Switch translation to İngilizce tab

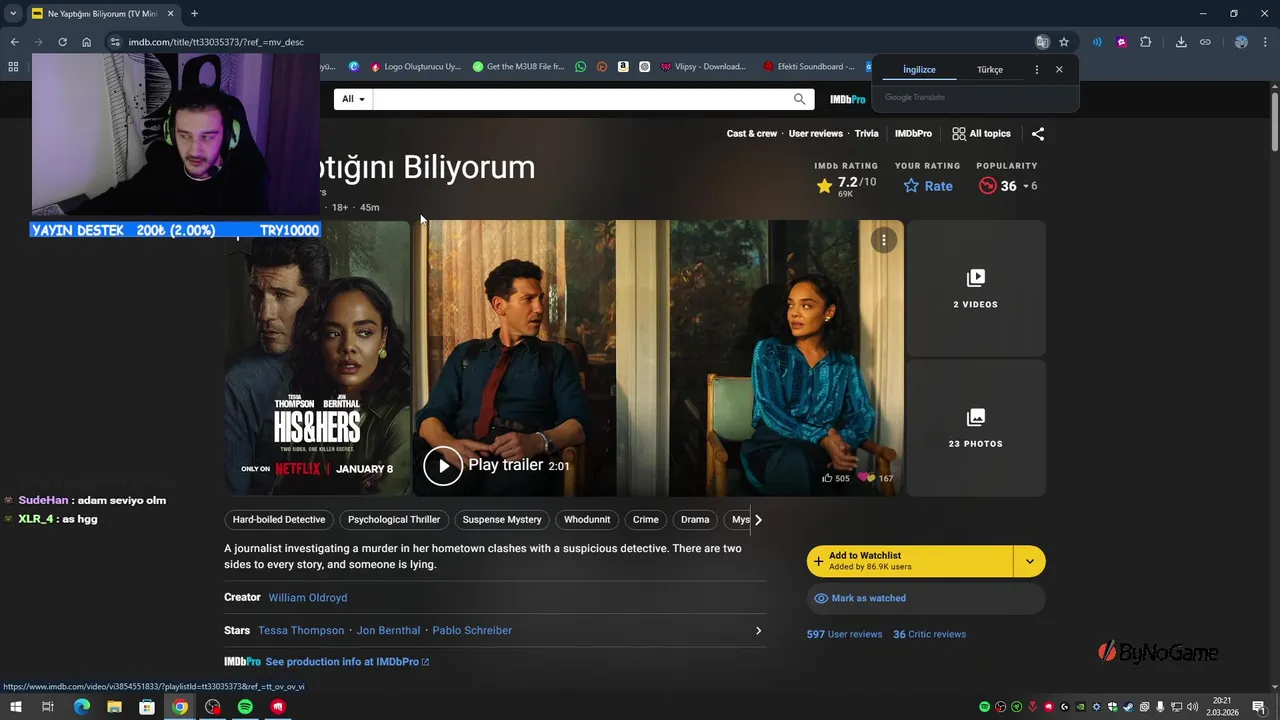tap(919, 70)
